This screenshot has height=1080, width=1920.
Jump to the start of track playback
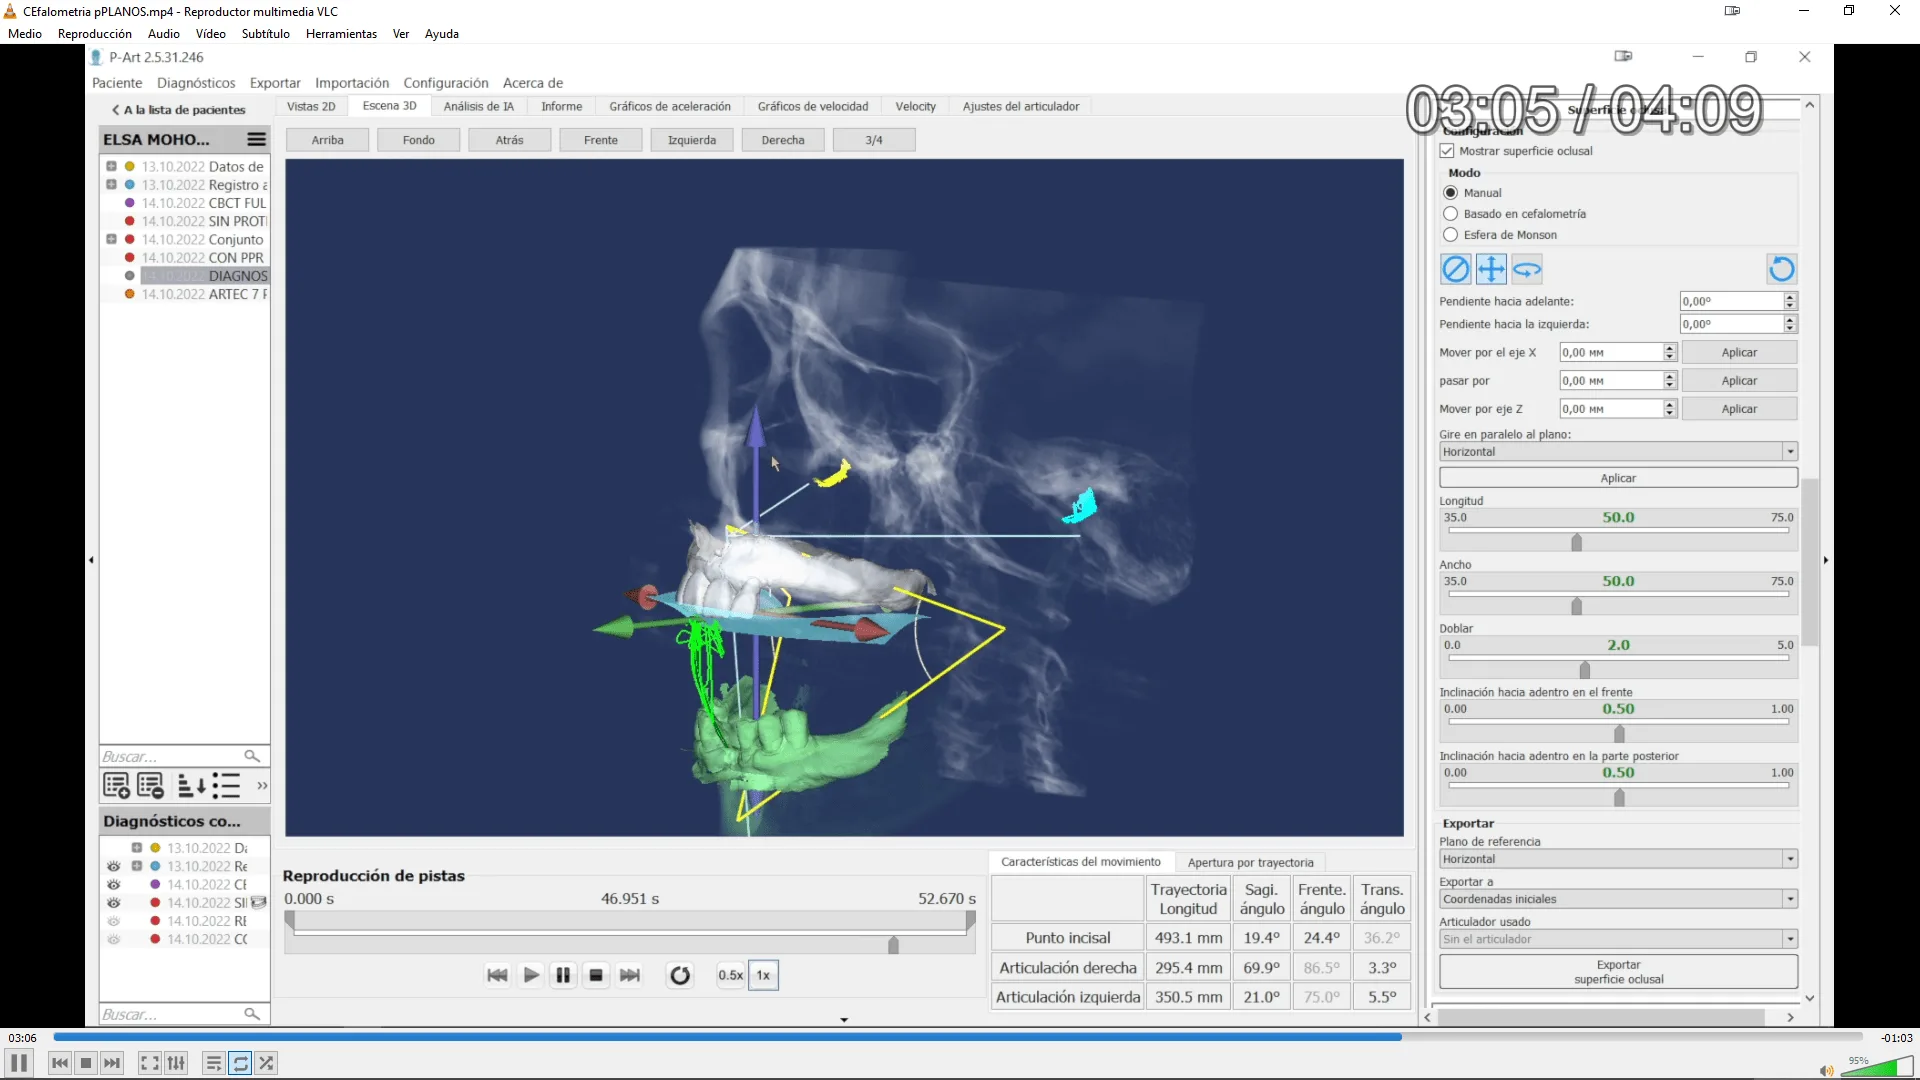coord(497,975)
